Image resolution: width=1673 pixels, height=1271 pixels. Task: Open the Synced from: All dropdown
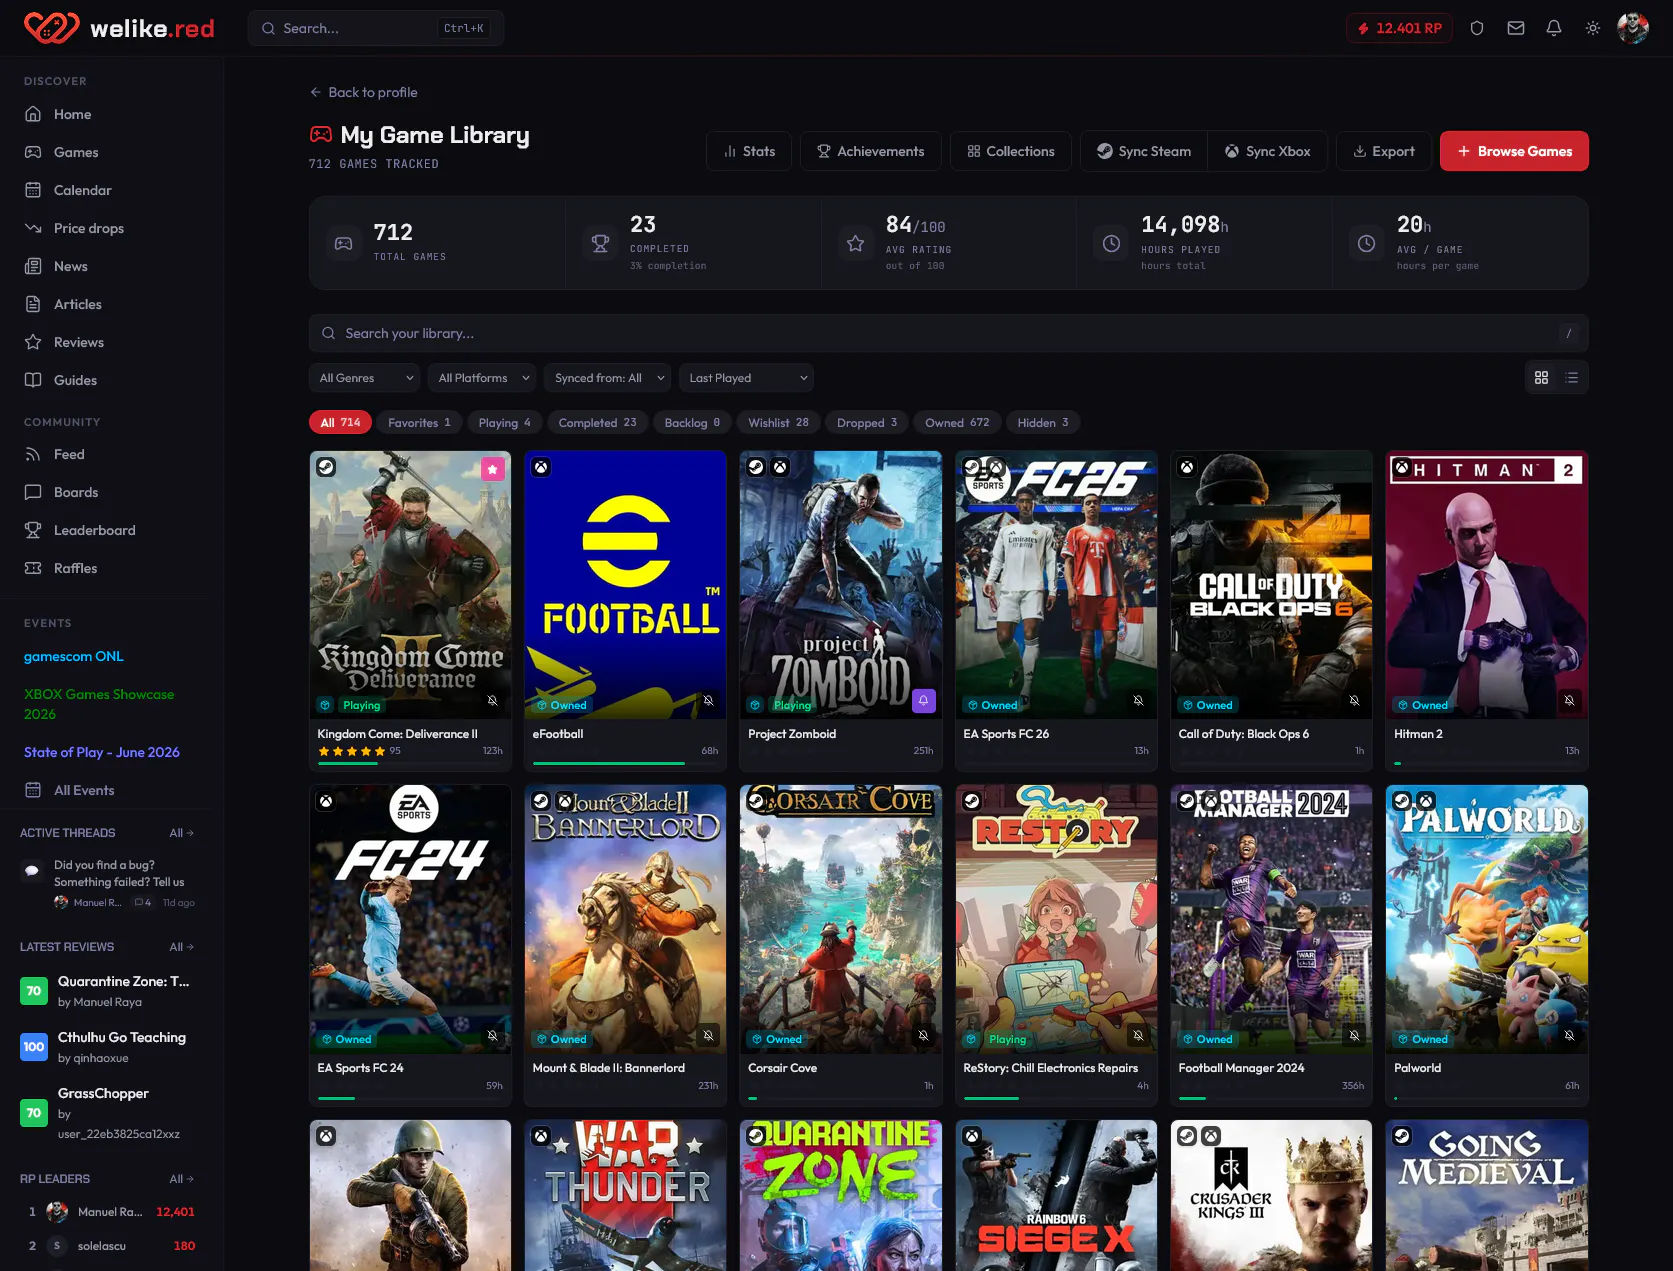(x=608, y=378)
